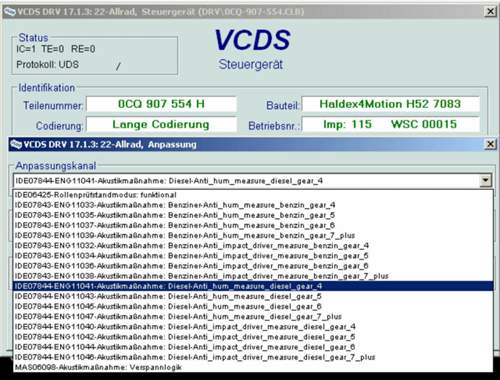500x380 pixels.
Task: Click Teilenummer field 0CQ 907 554 H
Action: (x=161, y=104)
